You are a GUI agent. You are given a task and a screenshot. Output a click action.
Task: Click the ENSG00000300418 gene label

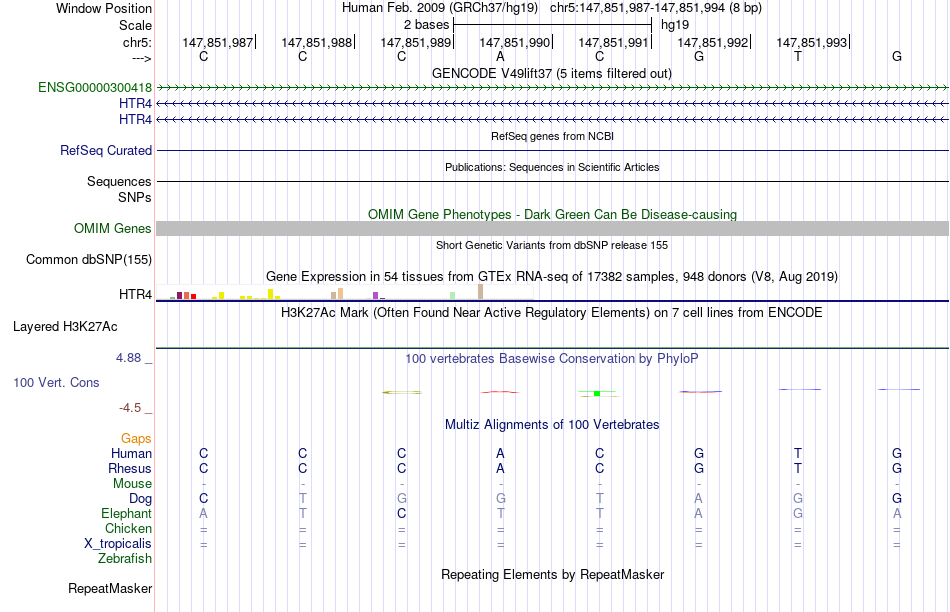tap(95, 87)
